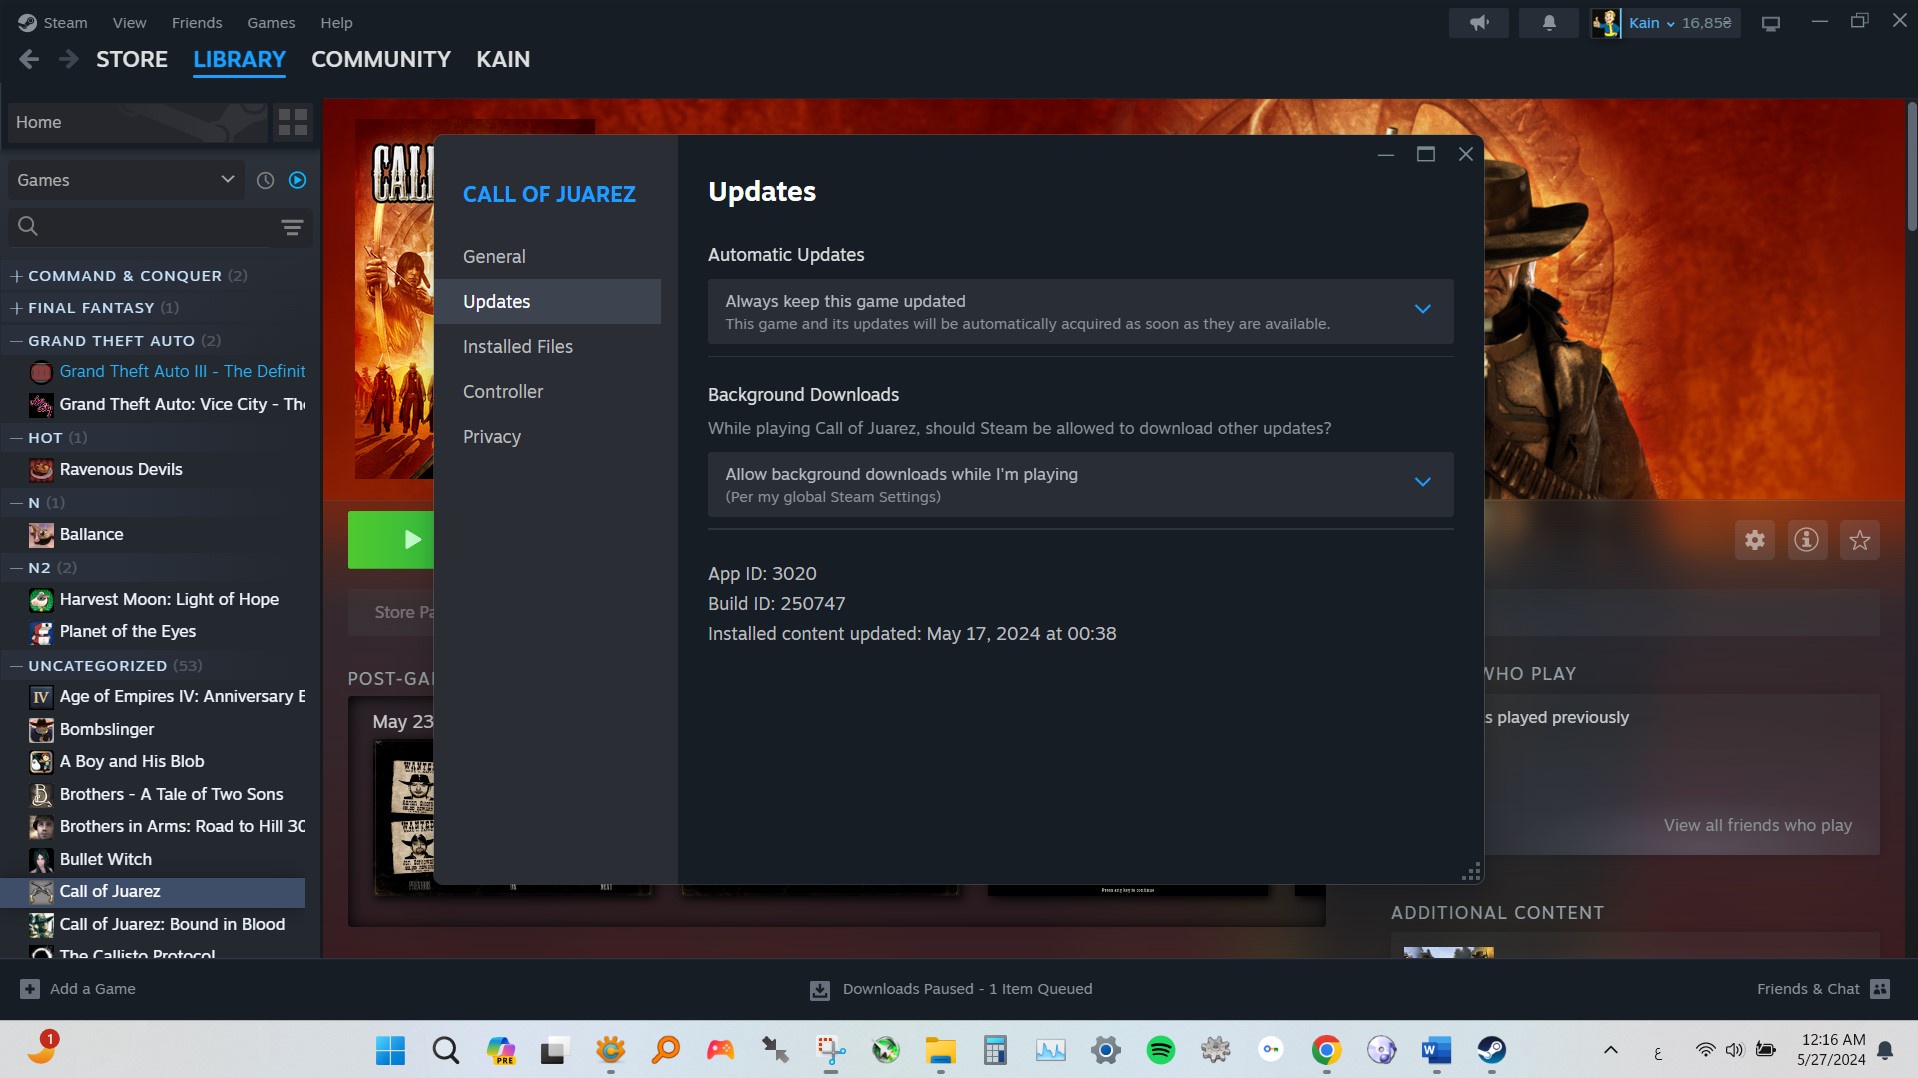Open the Games filter dropdown
Viewport: 1918px width, 1078px height.
point(126,180)
